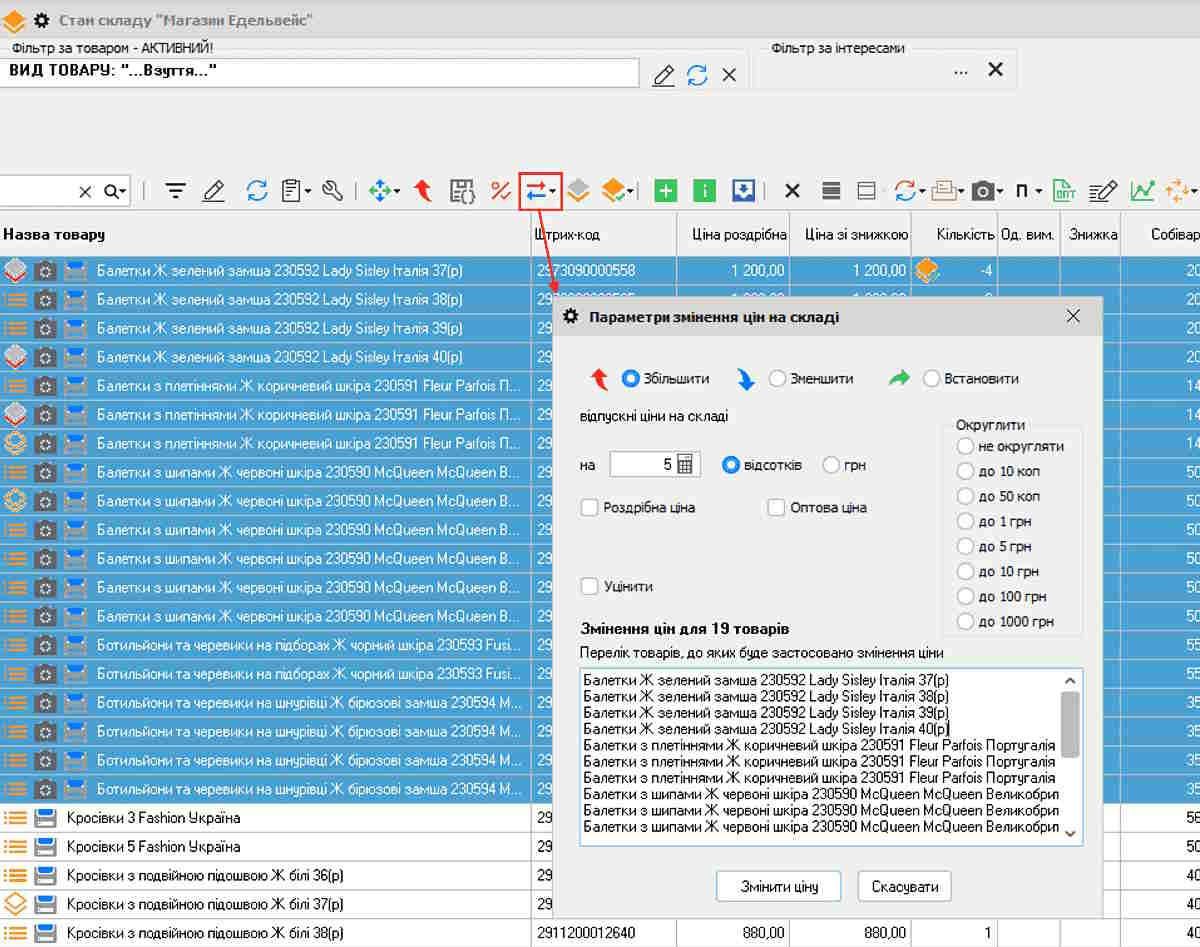Choose rounding 'до 10 грн'

click(965, 572)
